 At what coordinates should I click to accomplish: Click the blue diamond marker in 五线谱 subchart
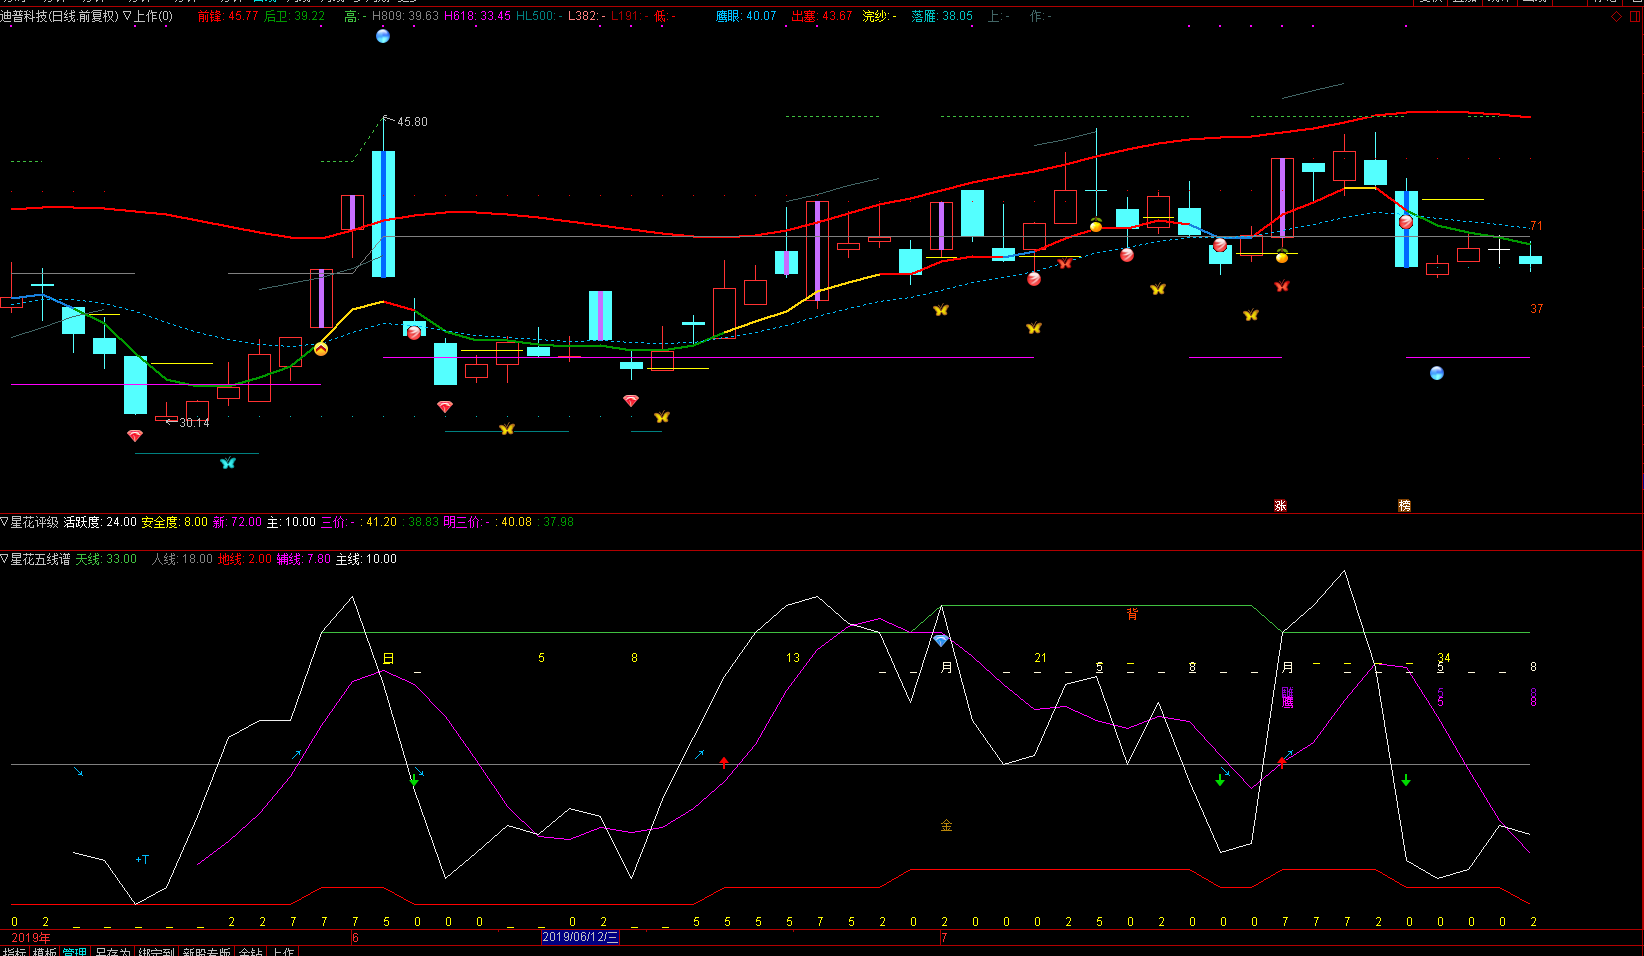coord(941,640)
